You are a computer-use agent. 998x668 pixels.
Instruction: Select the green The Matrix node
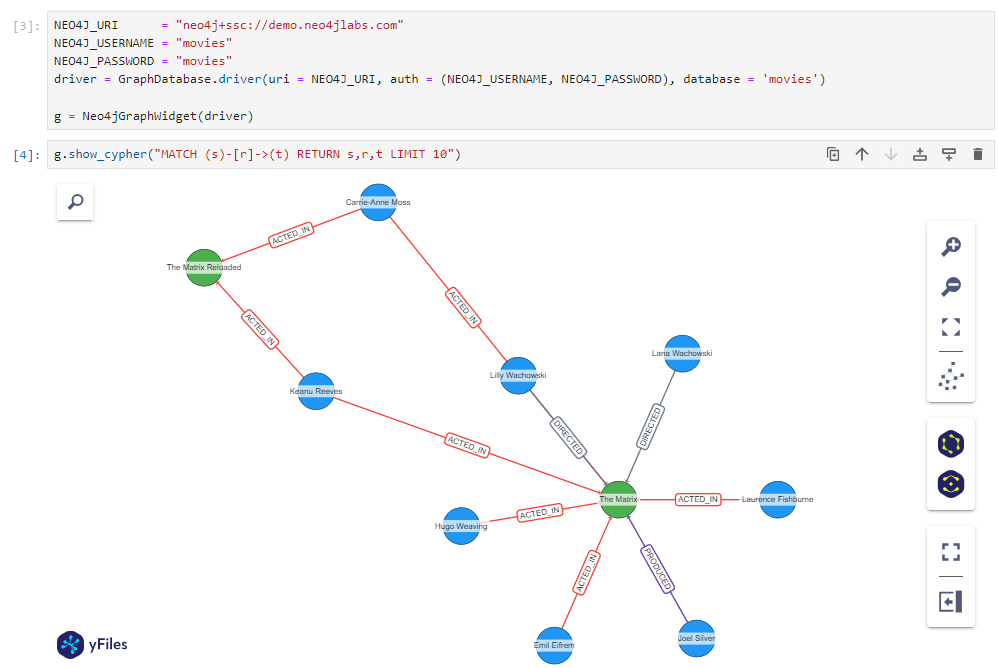click(x=618, y=500)
